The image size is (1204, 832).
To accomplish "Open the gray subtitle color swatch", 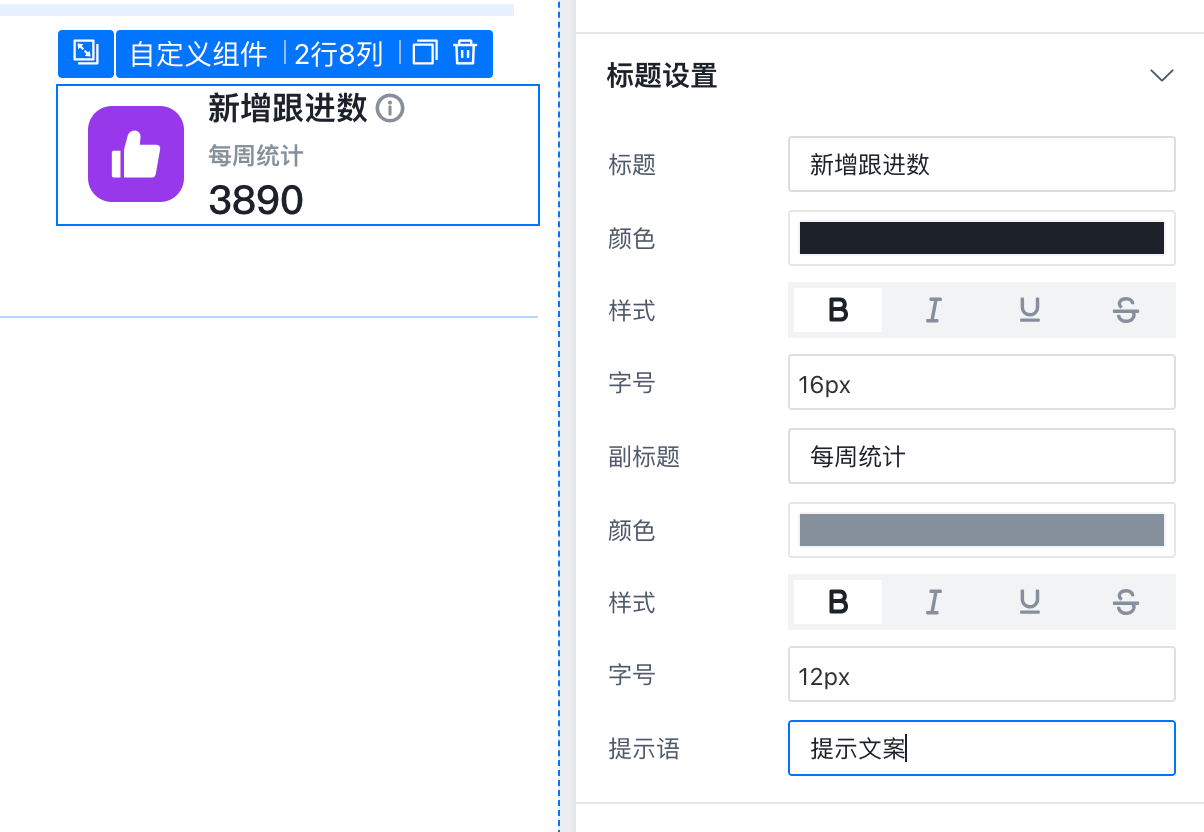I will point(981,530).
